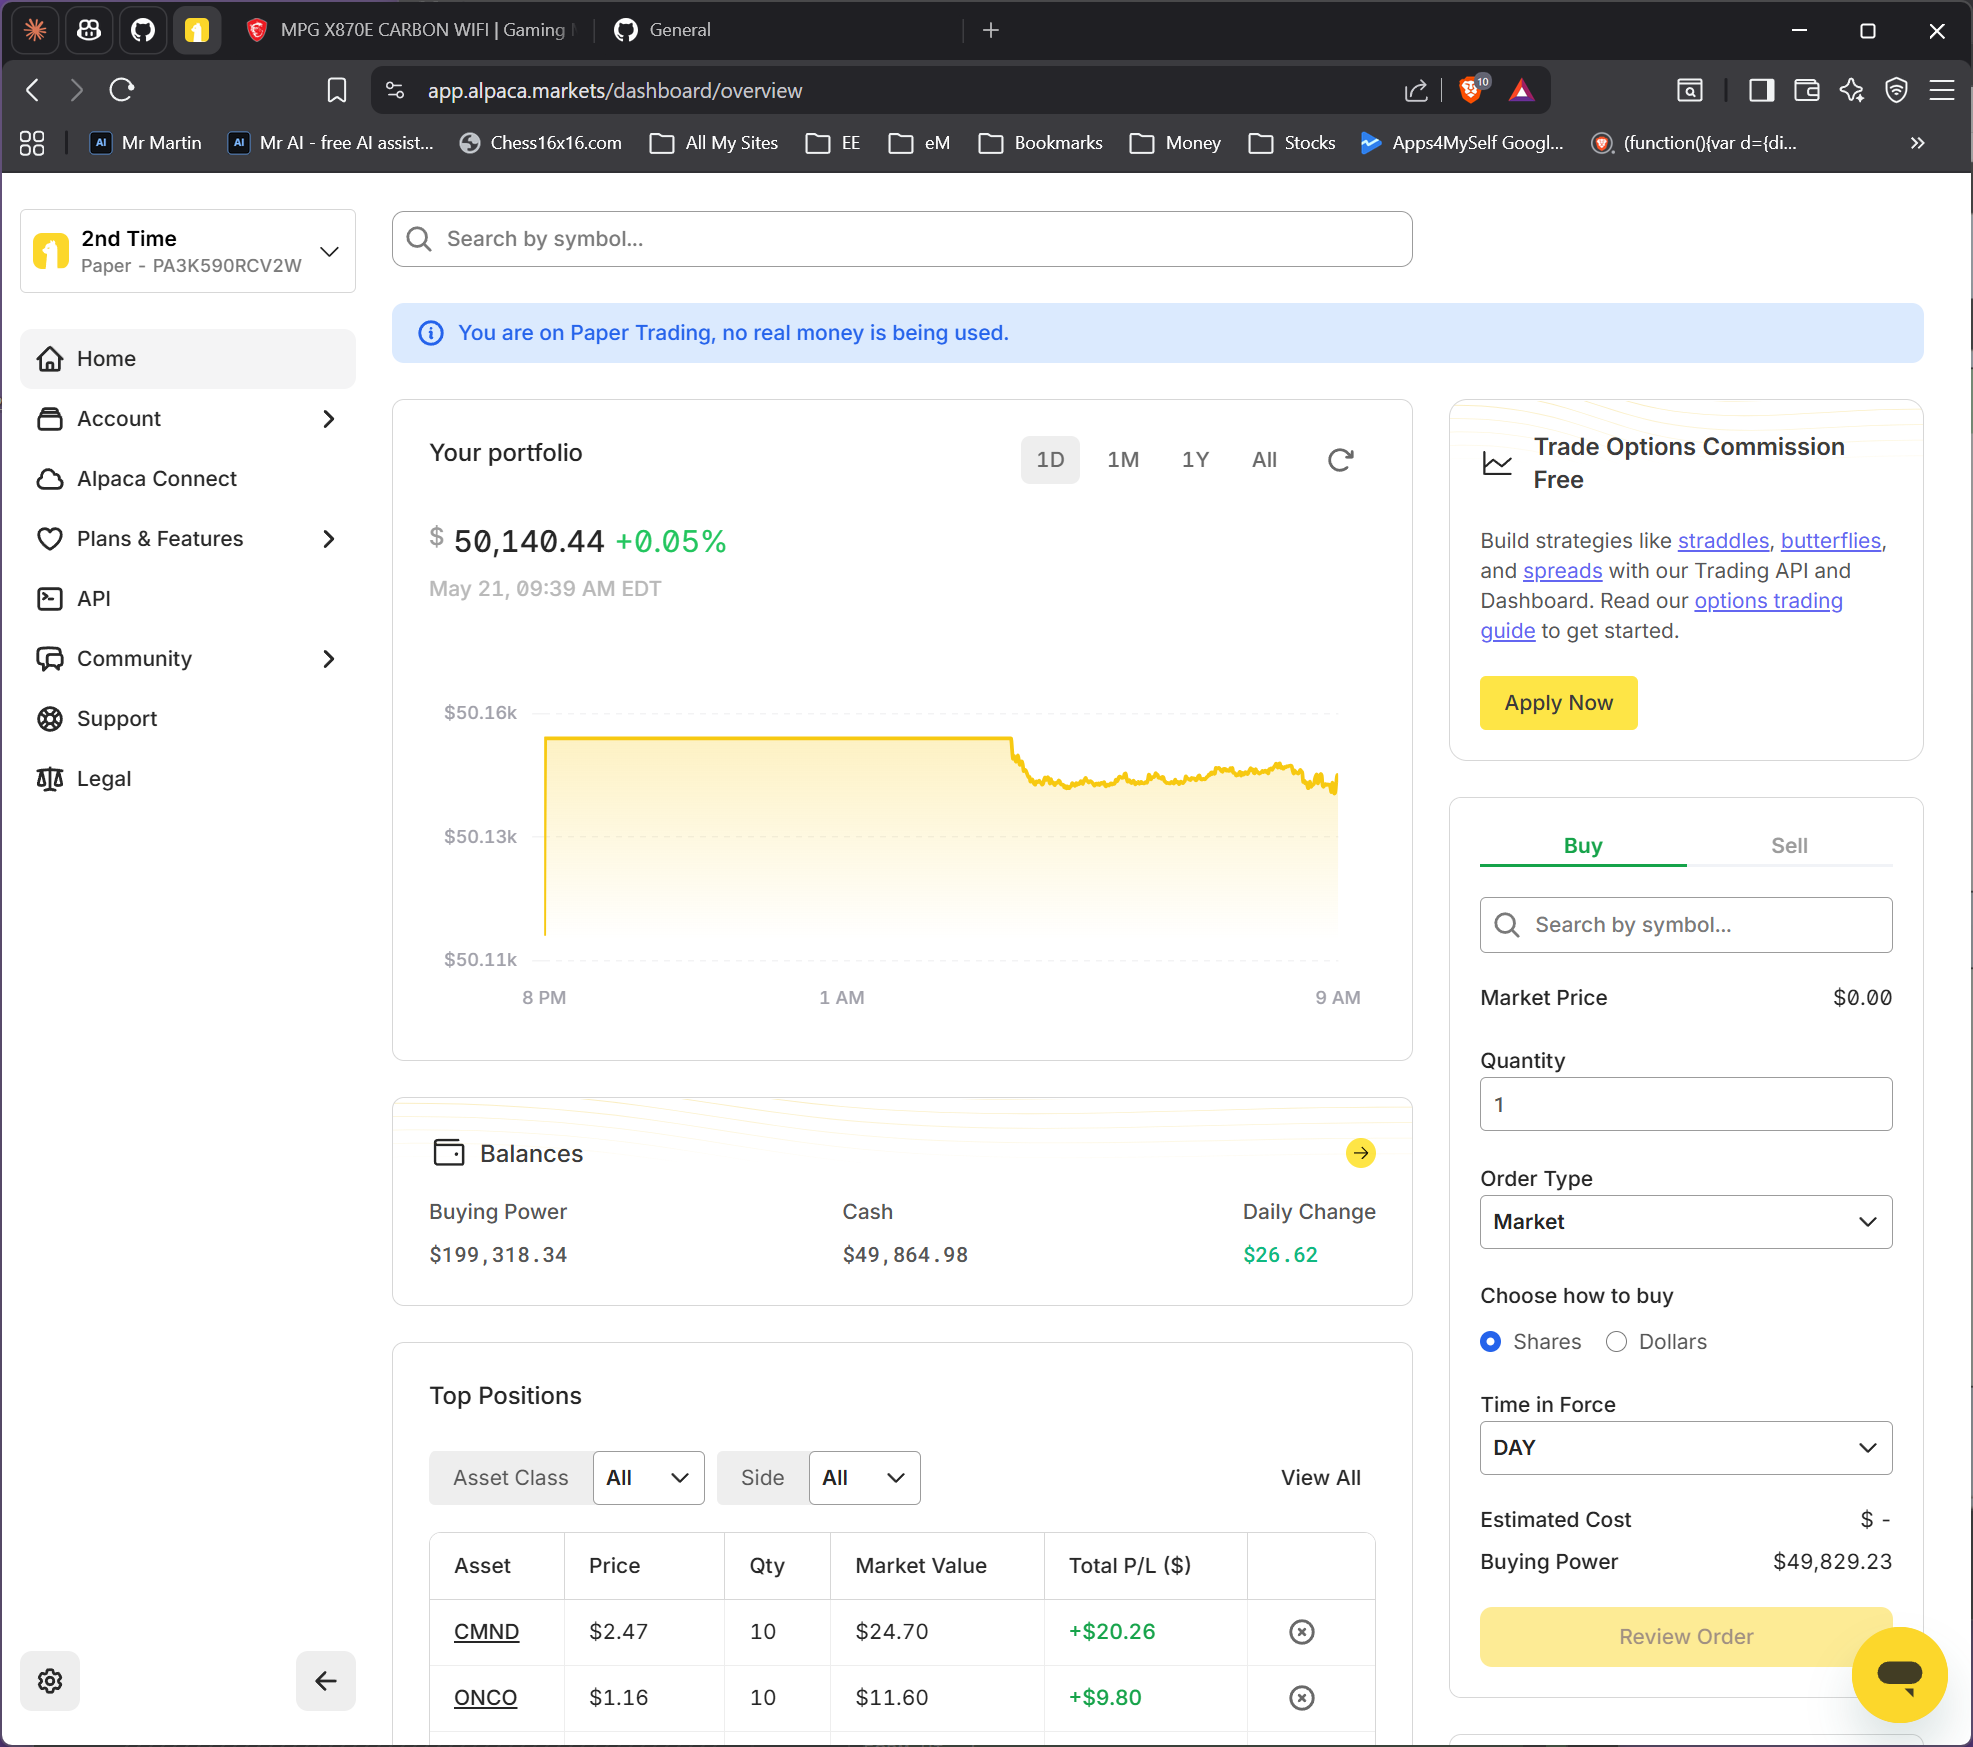Select the Shares radio option
Screen dimensions: 1973x1747
coord(1490,1342)
